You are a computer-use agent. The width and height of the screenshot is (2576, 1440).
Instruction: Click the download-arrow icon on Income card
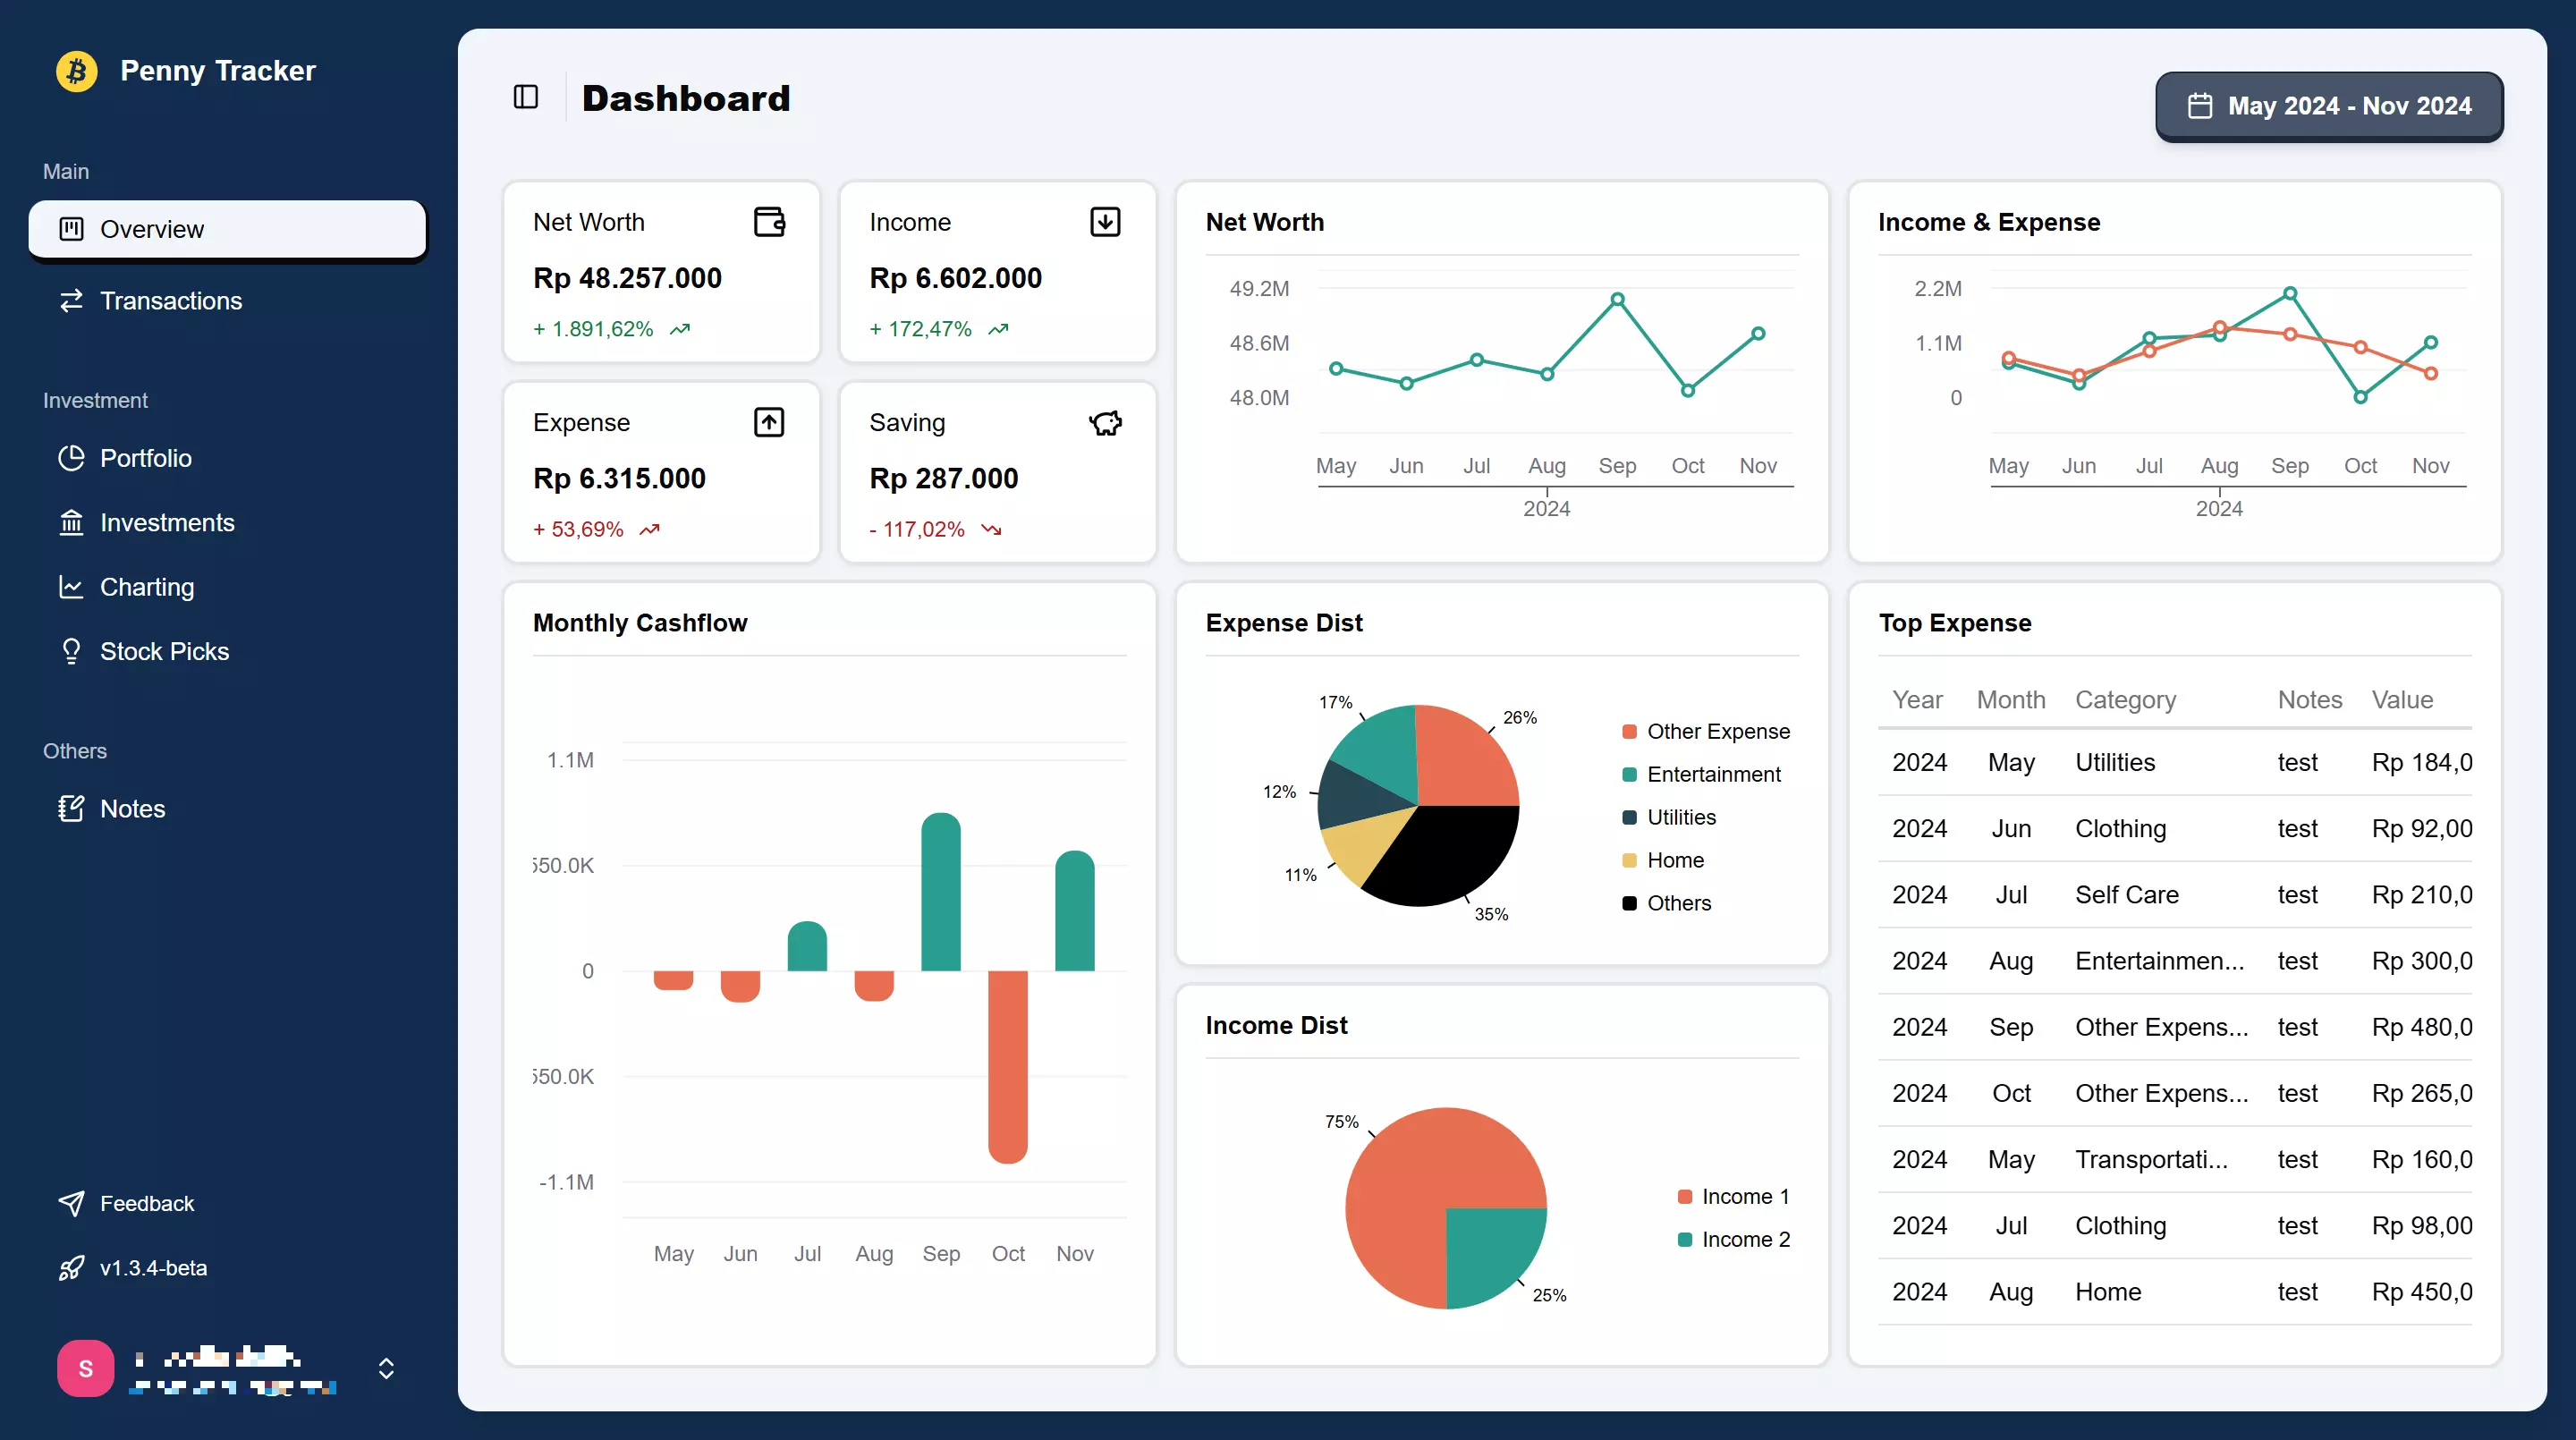tap(1105, 221)
